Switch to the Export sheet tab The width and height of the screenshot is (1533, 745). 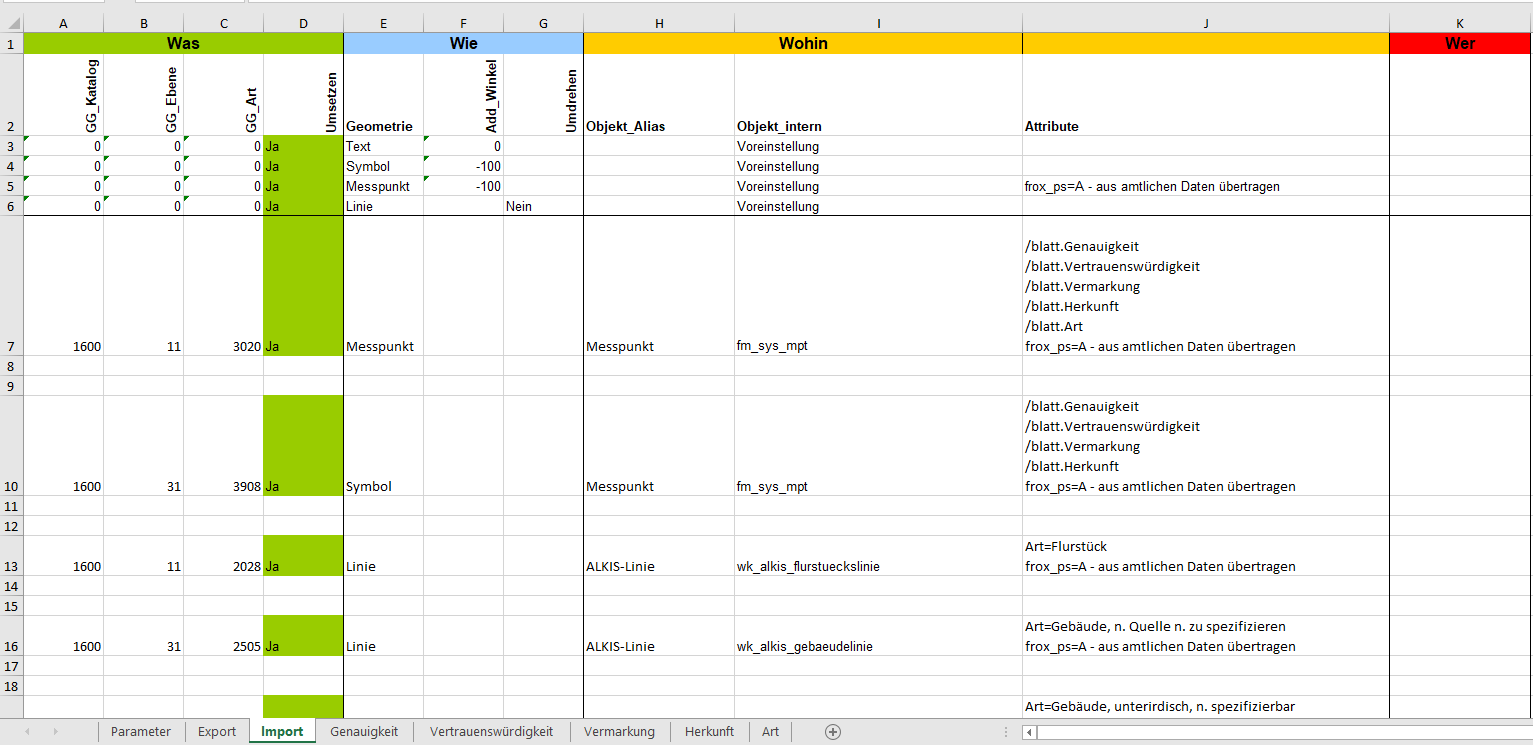pos(217,732)
